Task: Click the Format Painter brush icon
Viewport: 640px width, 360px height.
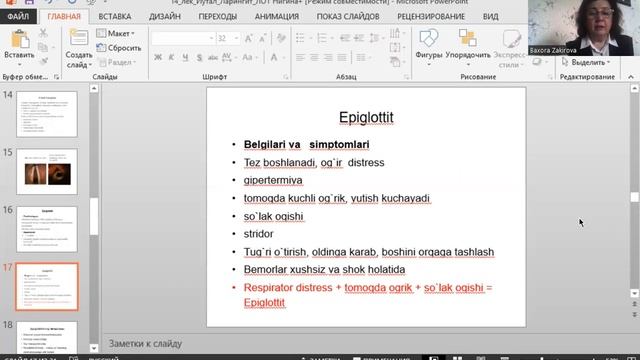Action: click(x=43, y=61)
